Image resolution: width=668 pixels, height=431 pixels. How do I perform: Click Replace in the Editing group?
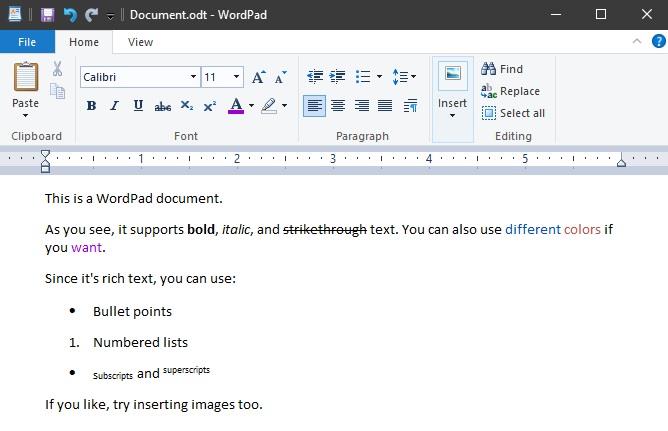click(510, 91)
